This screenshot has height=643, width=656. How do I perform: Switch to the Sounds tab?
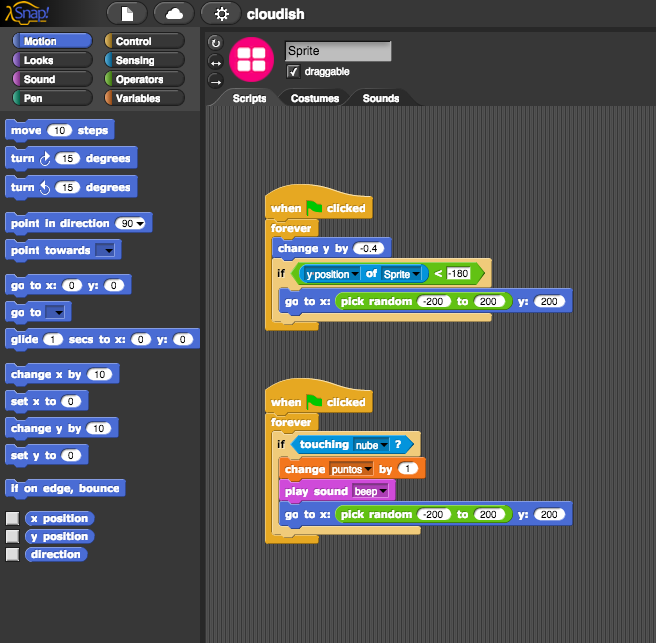click(380, 98)
